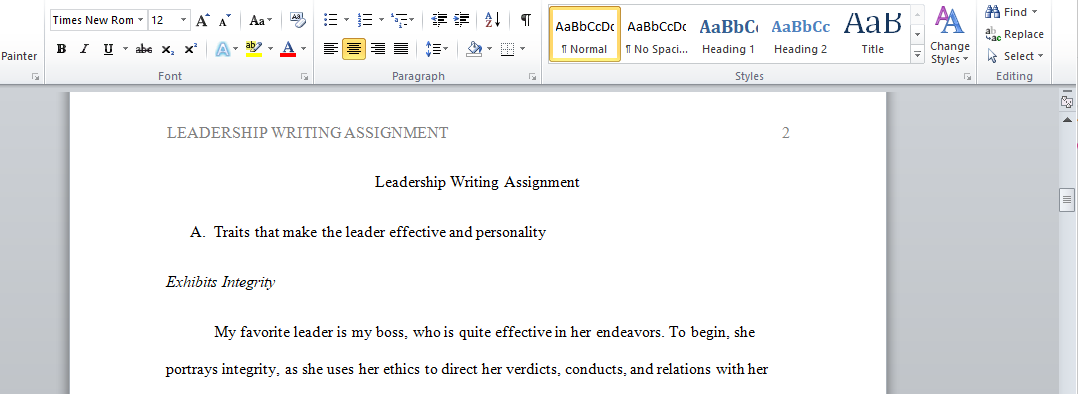Viewport: 1078px width, 394px height.
Task: Select the No Spacing style
Action: point(656,34)
